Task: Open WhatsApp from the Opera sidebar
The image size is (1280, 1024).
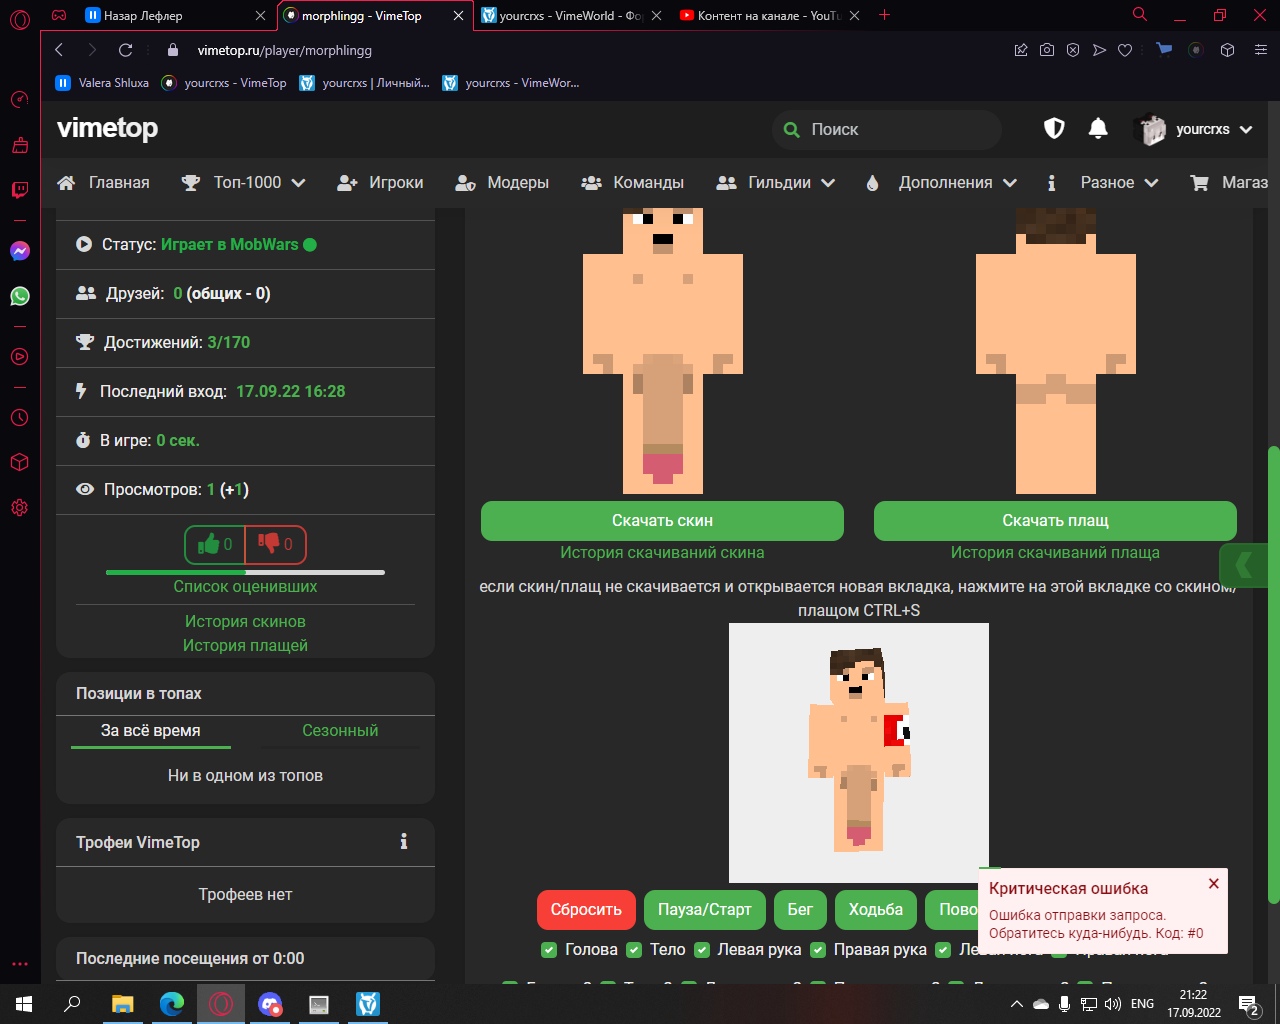Action: click(x=20, y=296)
